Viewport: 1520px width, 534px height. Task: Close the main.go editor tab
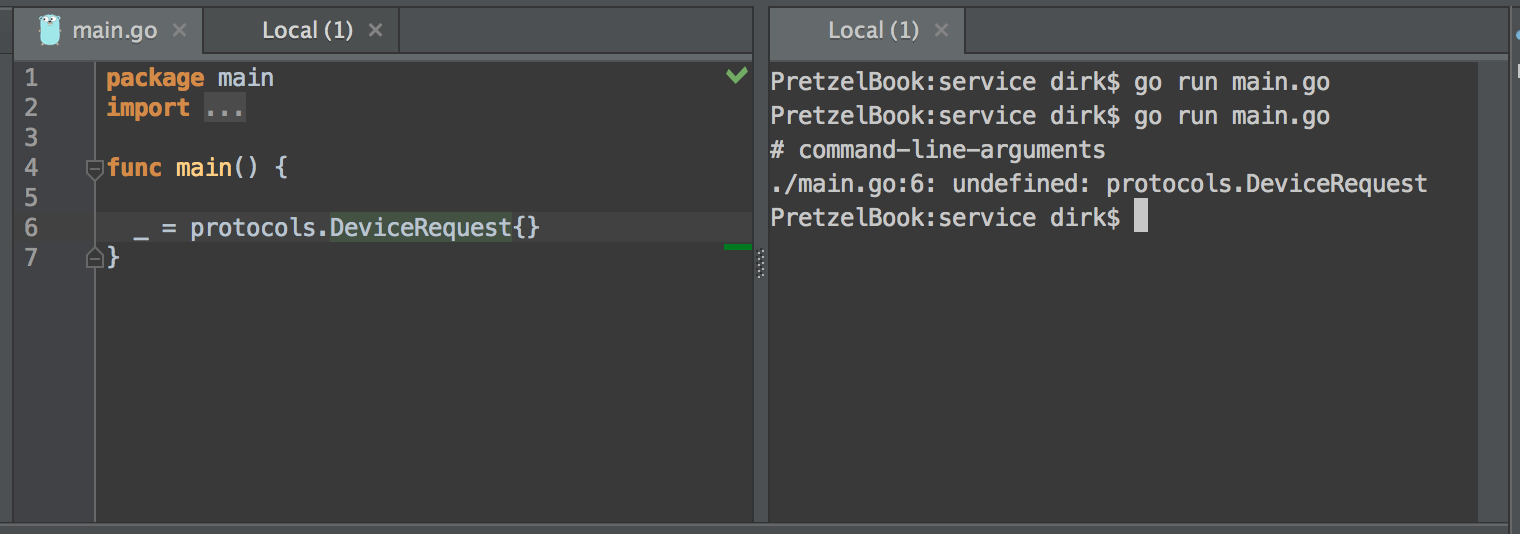coord(179,30)
